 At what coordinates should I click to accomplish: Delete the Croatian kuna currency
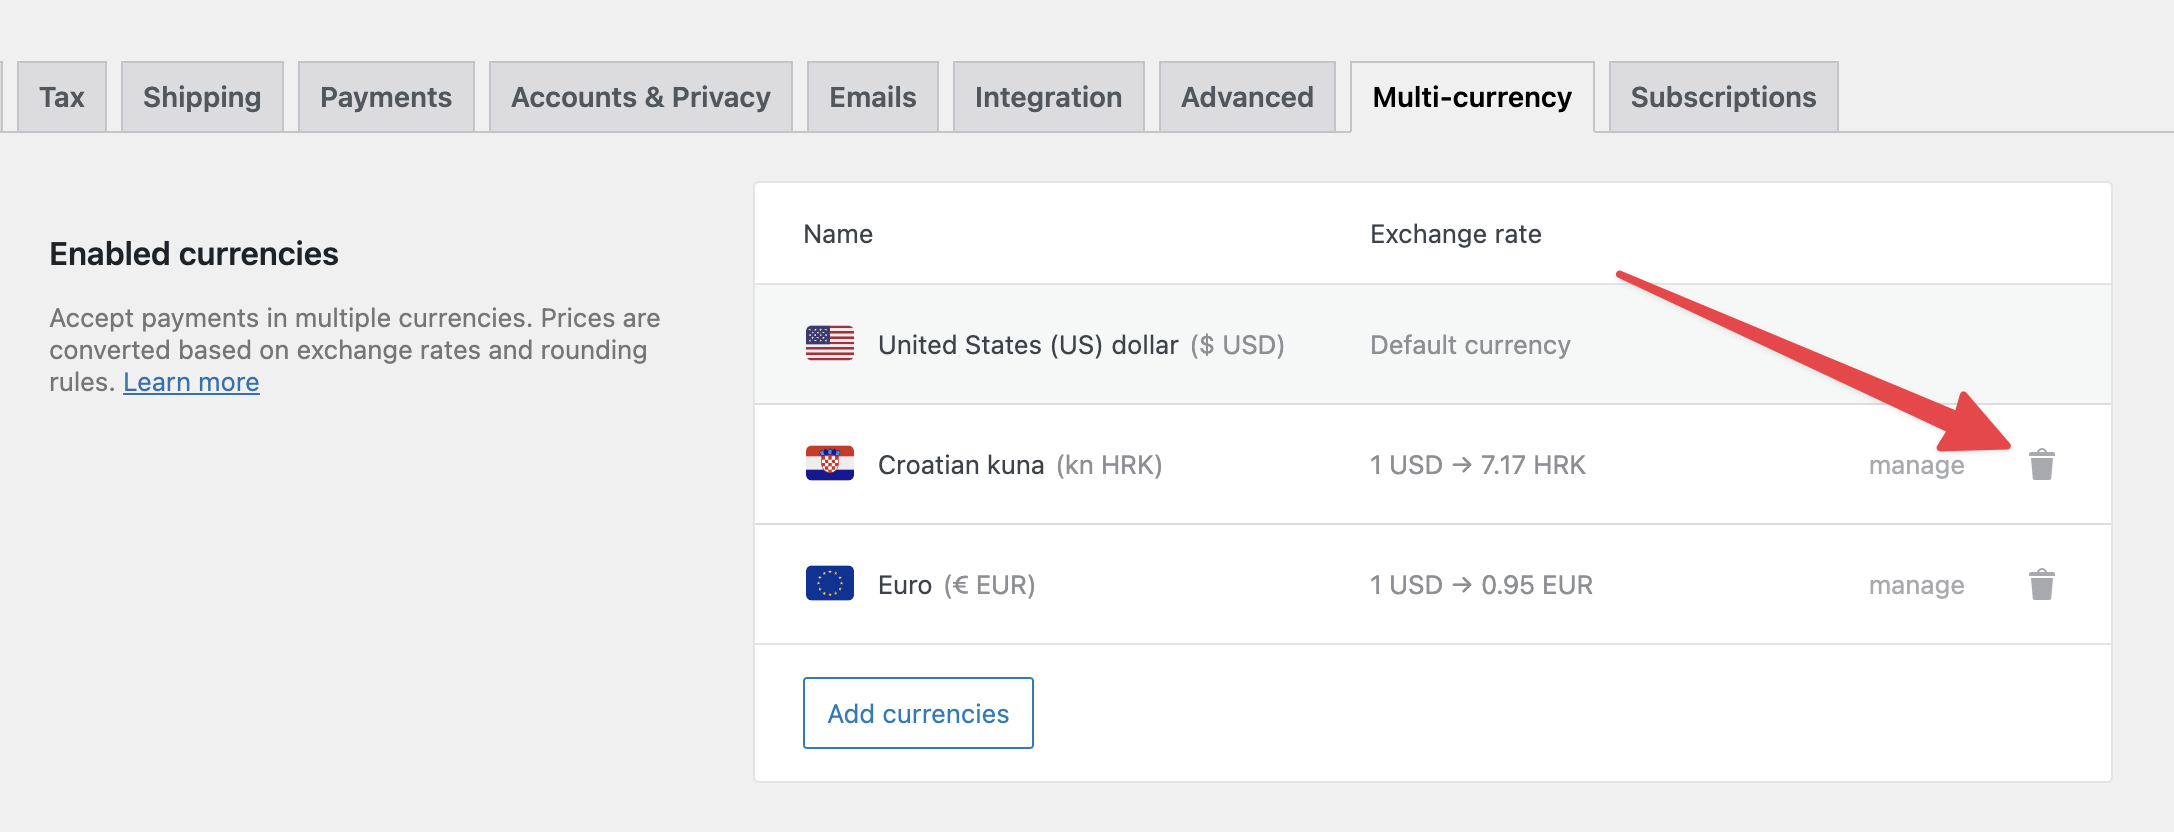[2041, 465]
